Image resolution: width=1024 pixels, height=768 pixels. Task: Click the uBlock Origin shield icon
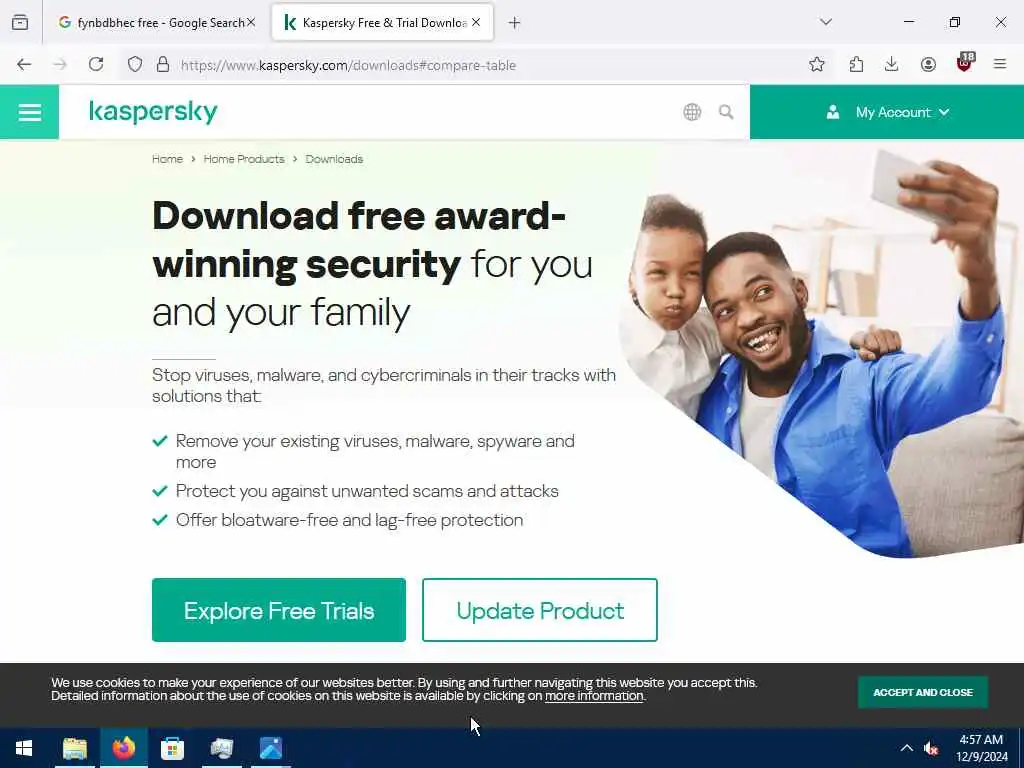tap(965, 63)
